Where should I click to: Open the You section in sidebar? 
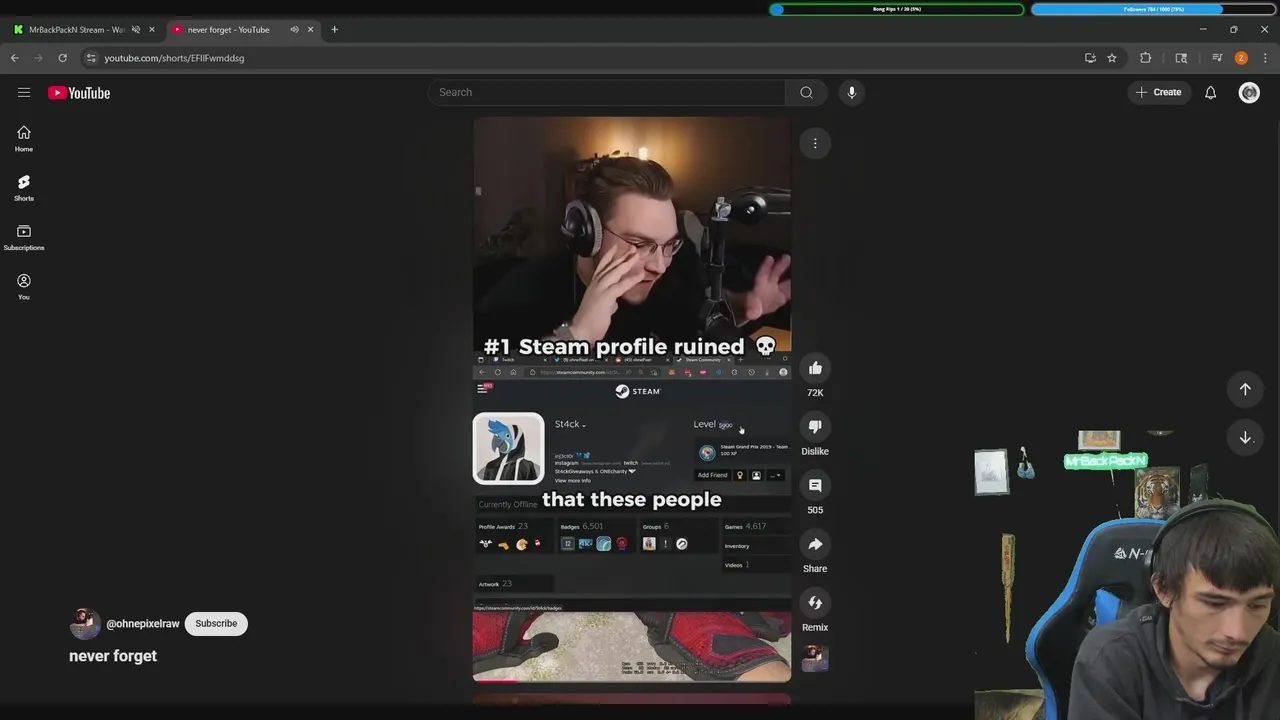[x=24, y=287]
